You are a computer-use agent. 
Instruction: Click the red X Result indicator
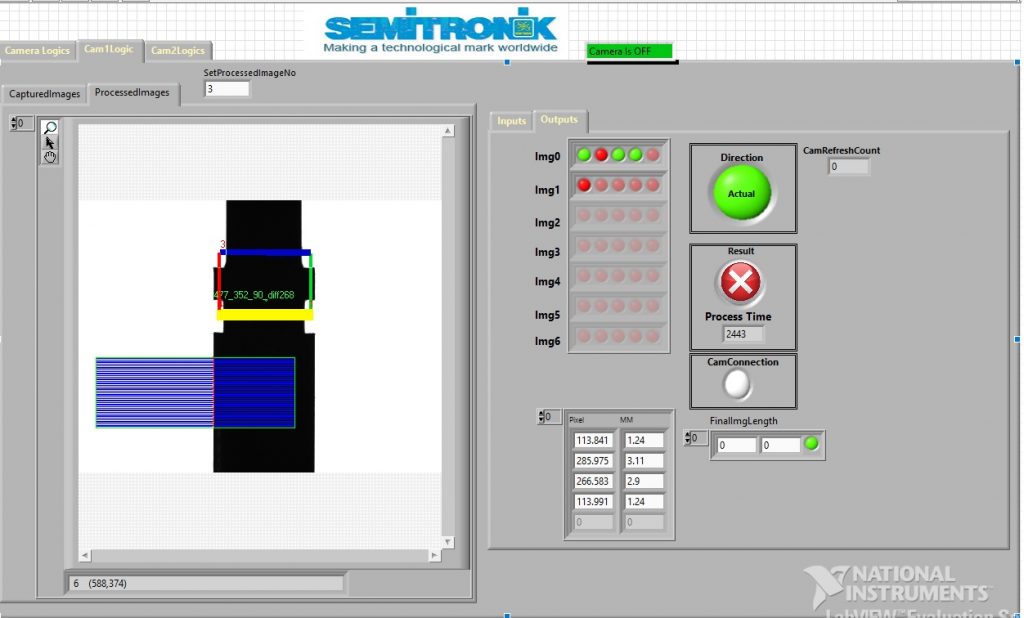pos(741,283)
